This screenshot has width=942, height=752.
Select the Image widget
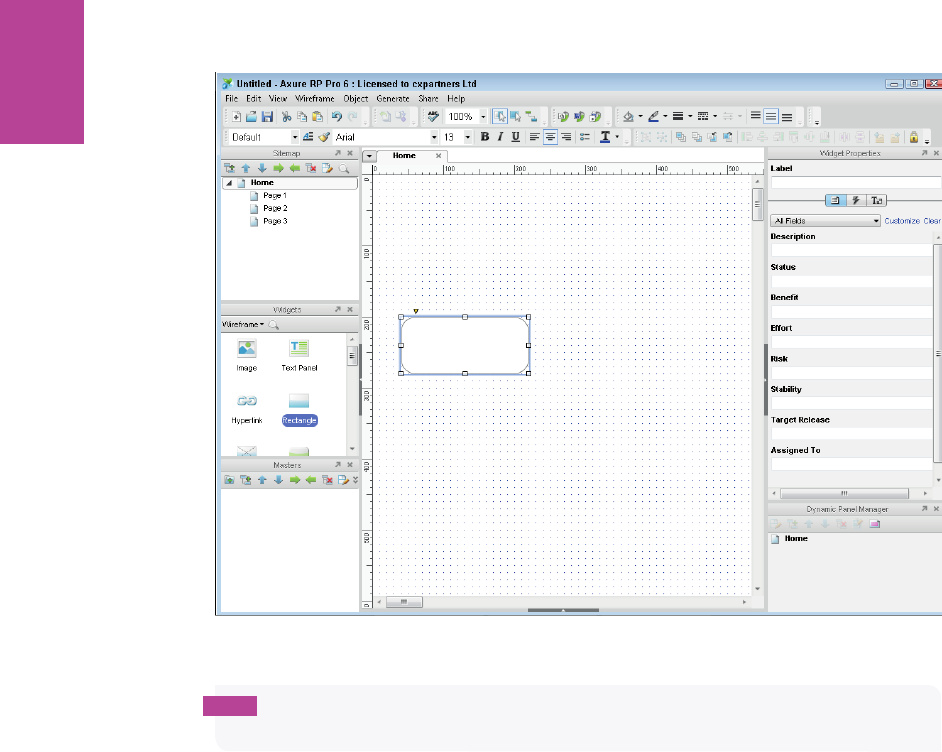pyautogui.click(x=246, y=356)
